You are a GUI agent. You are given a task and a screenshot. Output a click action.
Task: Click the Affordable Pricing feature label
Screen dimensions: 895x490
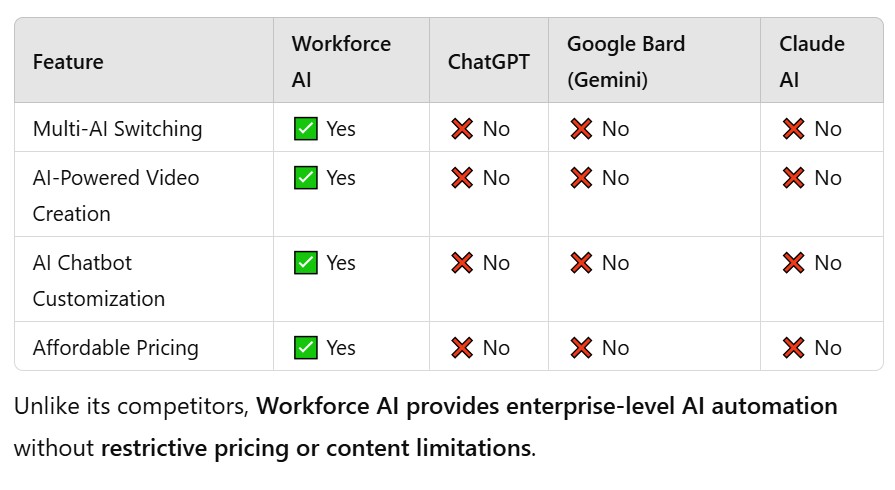click(x=115, y=348)
